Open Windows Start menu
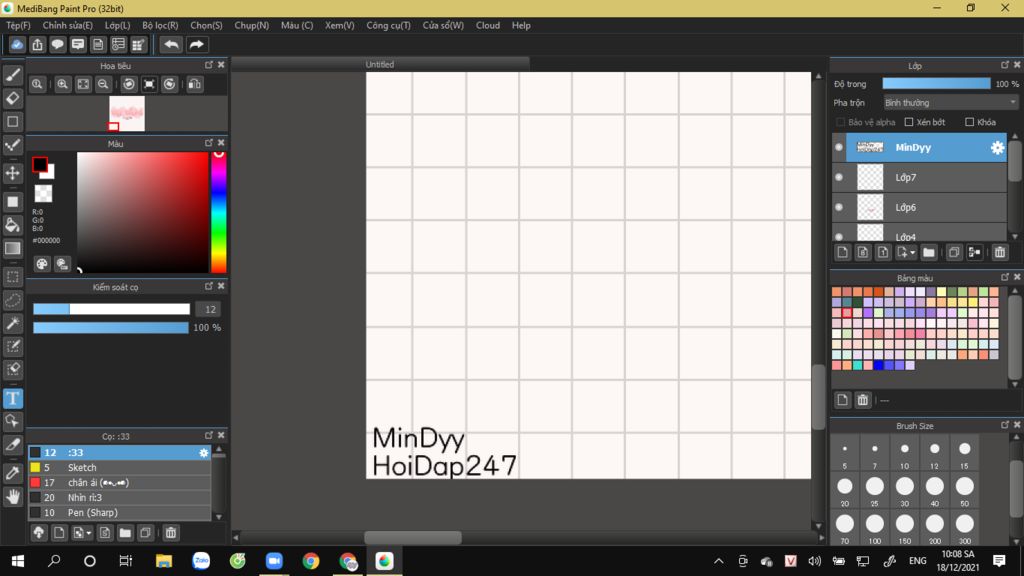Screen dimensions: 1024x576 [x=18, y=561]
